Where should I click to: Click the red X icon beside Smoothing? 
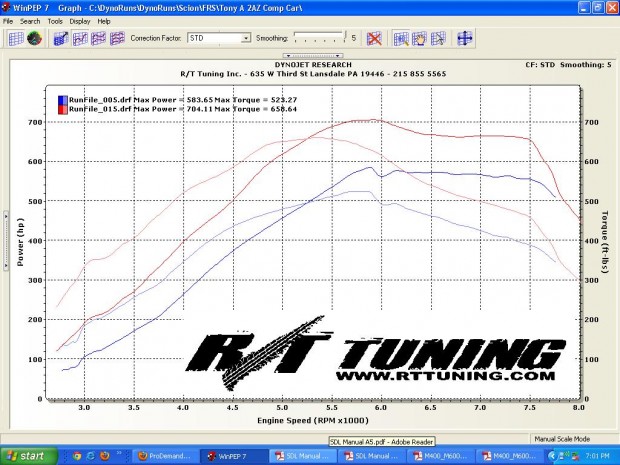[374, 39]
